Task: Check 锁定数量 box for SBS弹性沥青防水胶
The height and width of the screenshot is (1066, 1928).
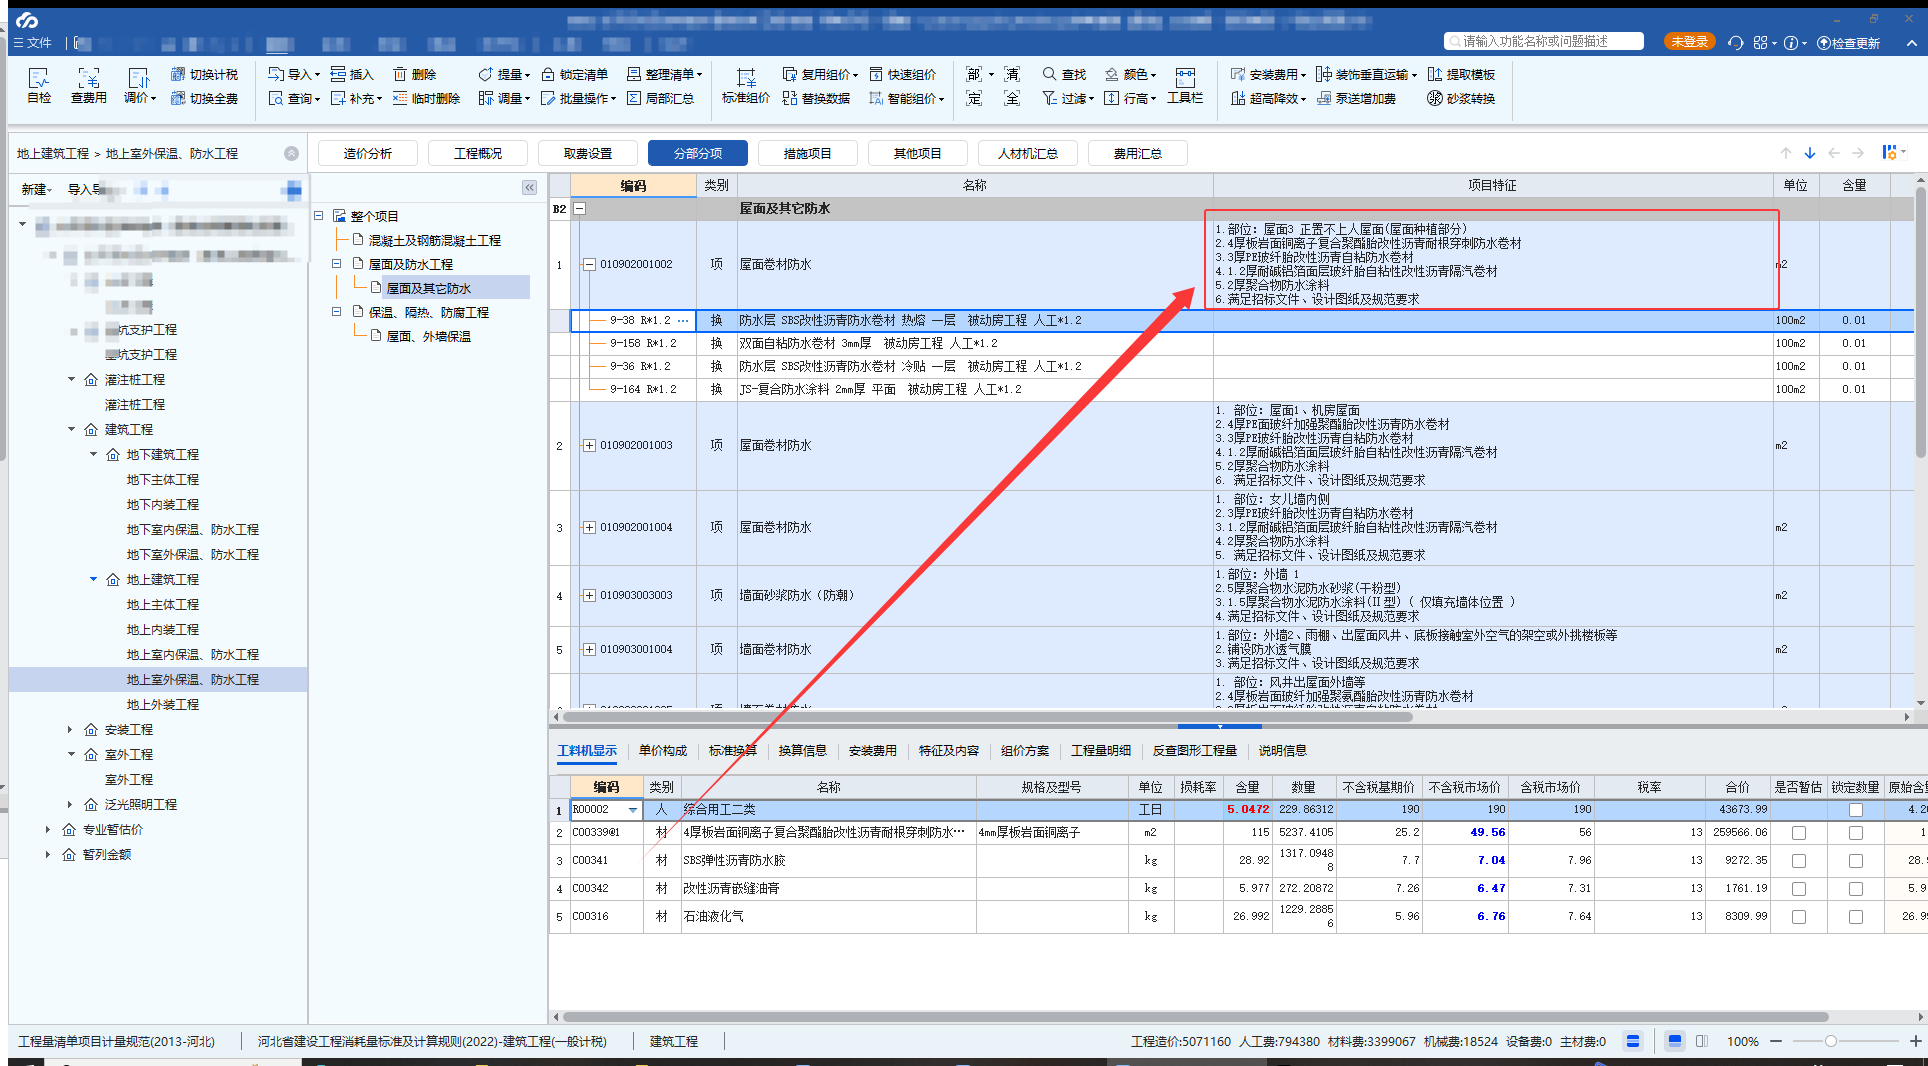Action: click(1856, 860)
